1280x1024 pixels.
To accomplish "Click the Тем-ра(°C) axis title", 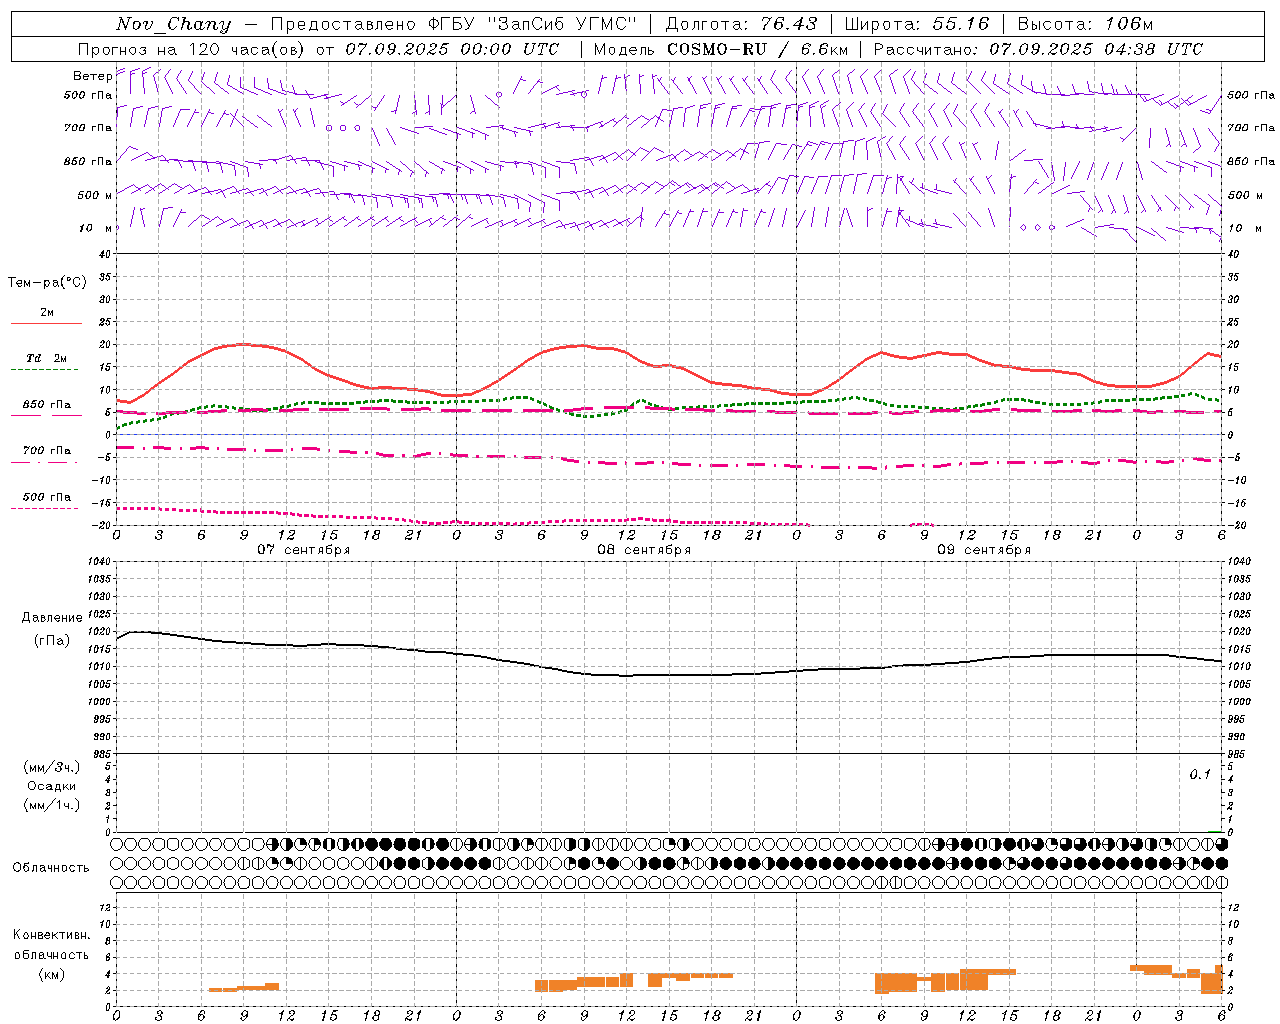I will 47,283.
